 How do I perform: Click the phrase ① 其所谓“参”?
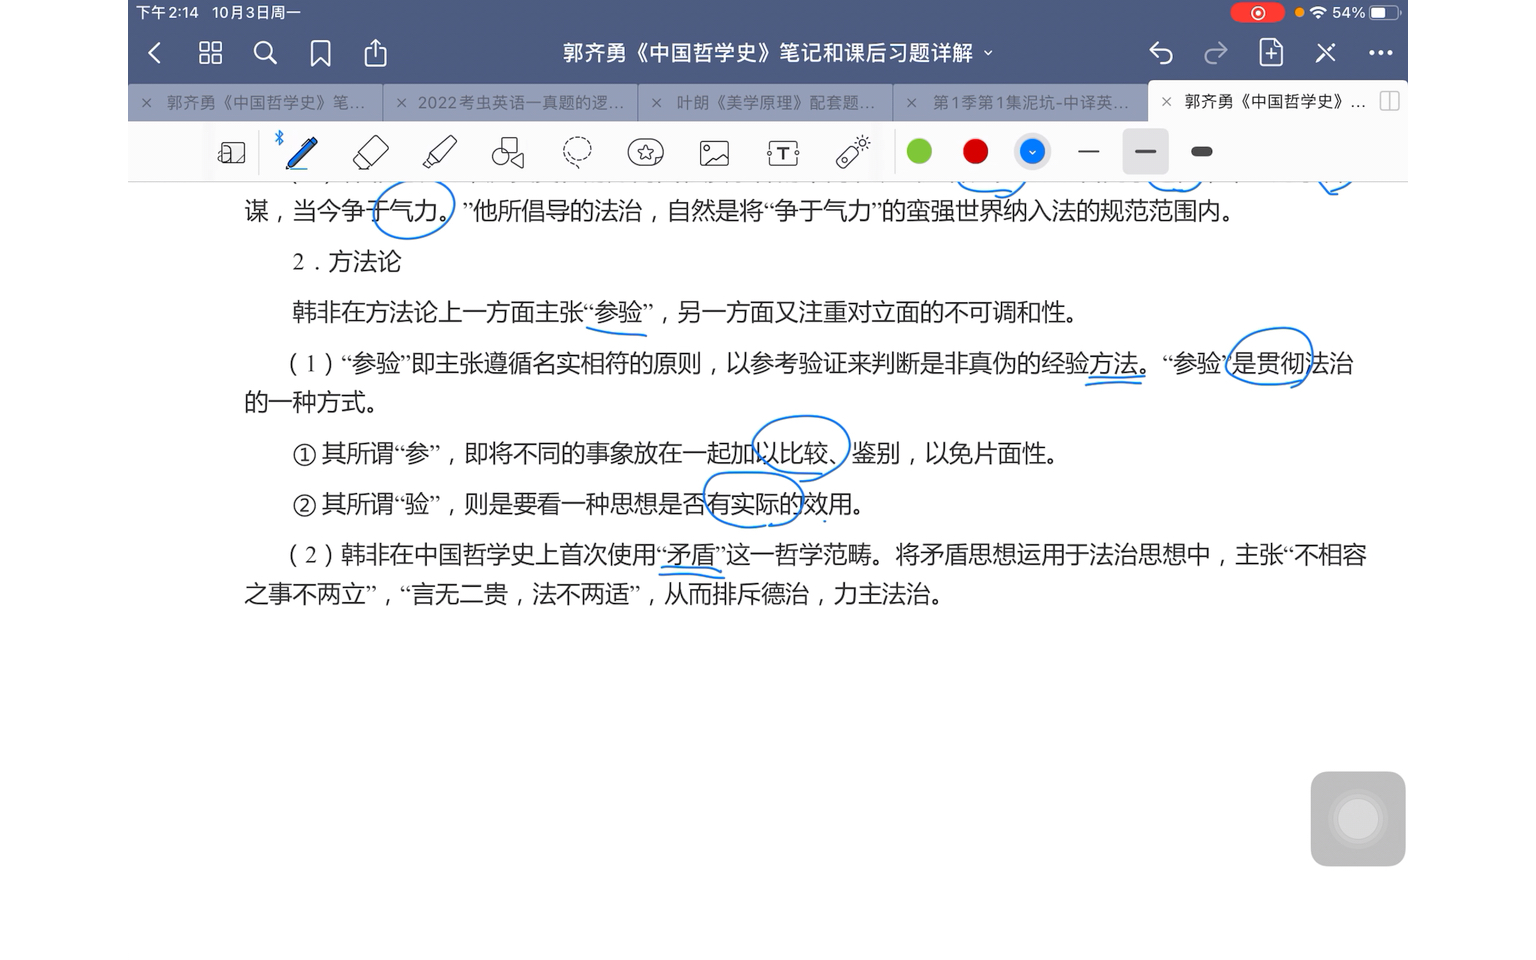(366, 454)
